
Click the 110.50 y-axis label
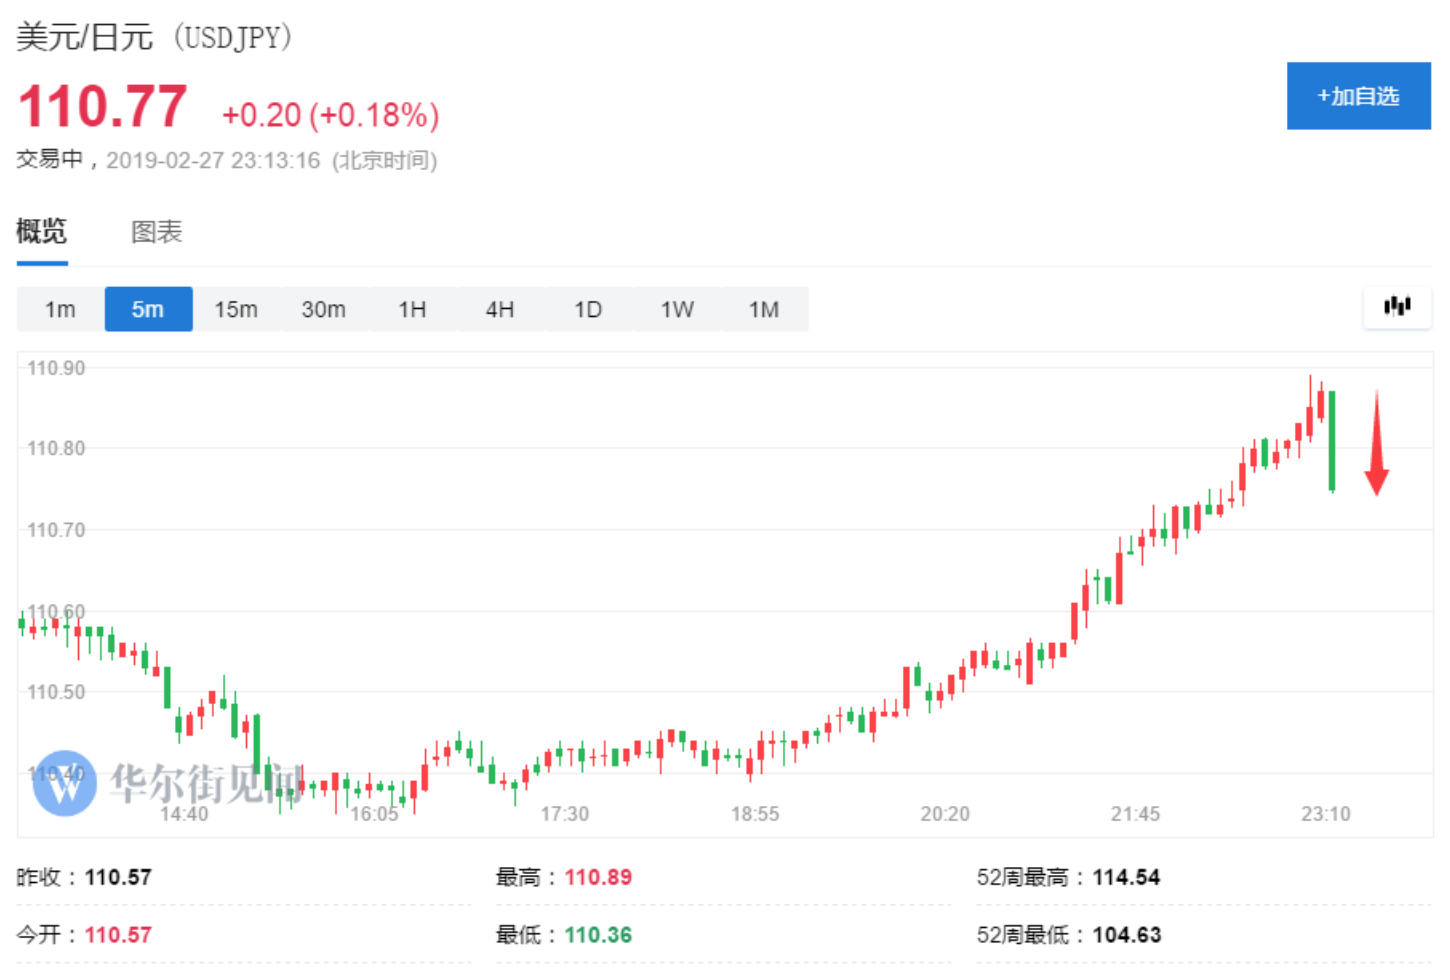click(56, 692)
